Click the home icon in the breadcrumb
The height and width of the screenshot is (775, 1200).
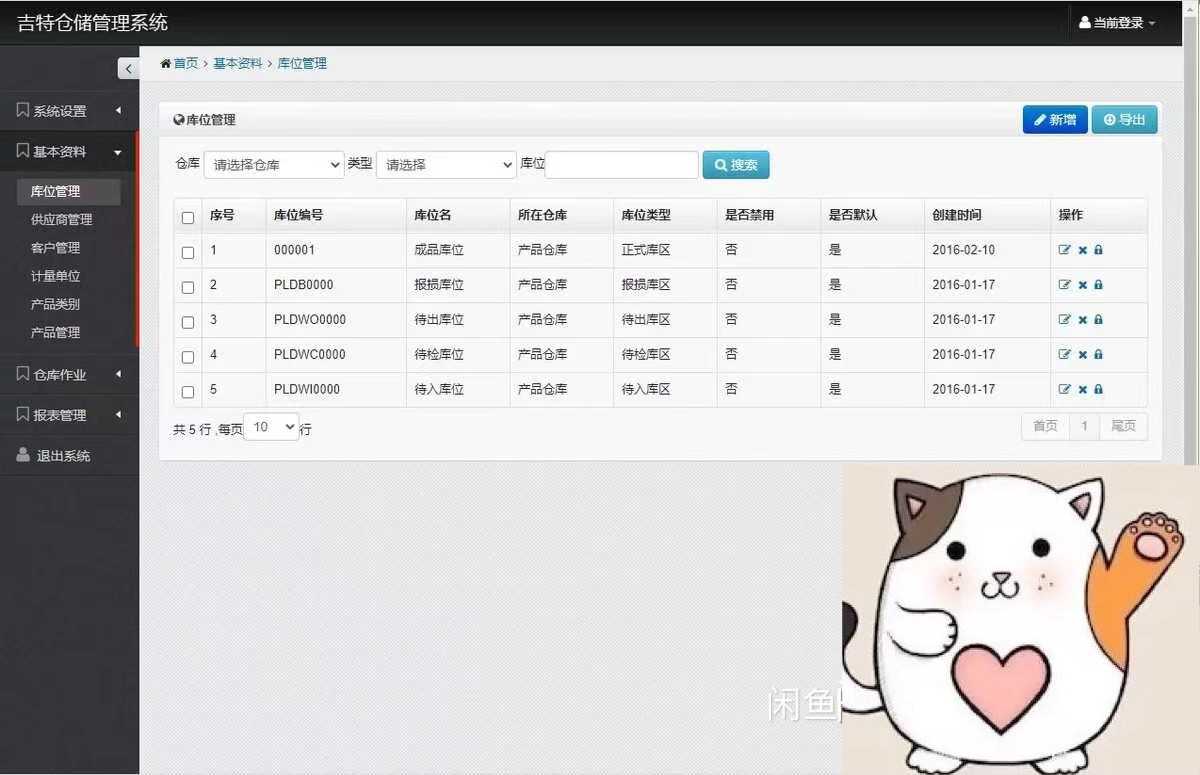[x=166, y=63]
